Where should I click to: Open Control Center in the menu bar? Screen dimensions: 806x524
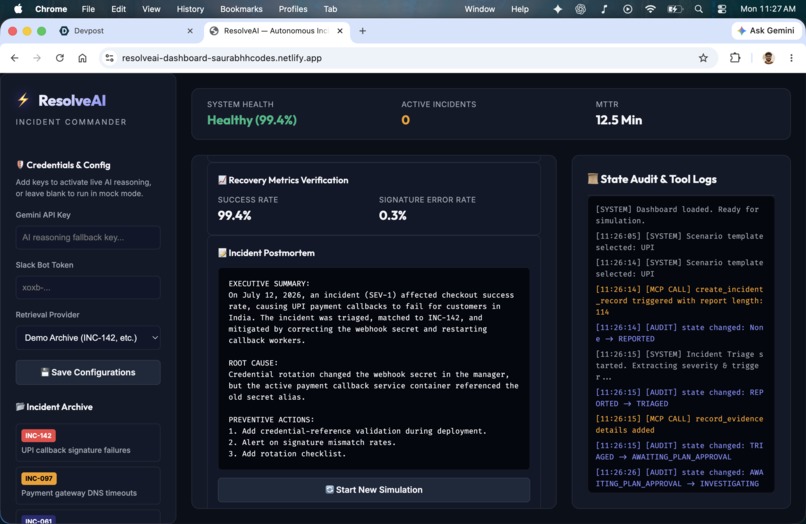[722, 9]
